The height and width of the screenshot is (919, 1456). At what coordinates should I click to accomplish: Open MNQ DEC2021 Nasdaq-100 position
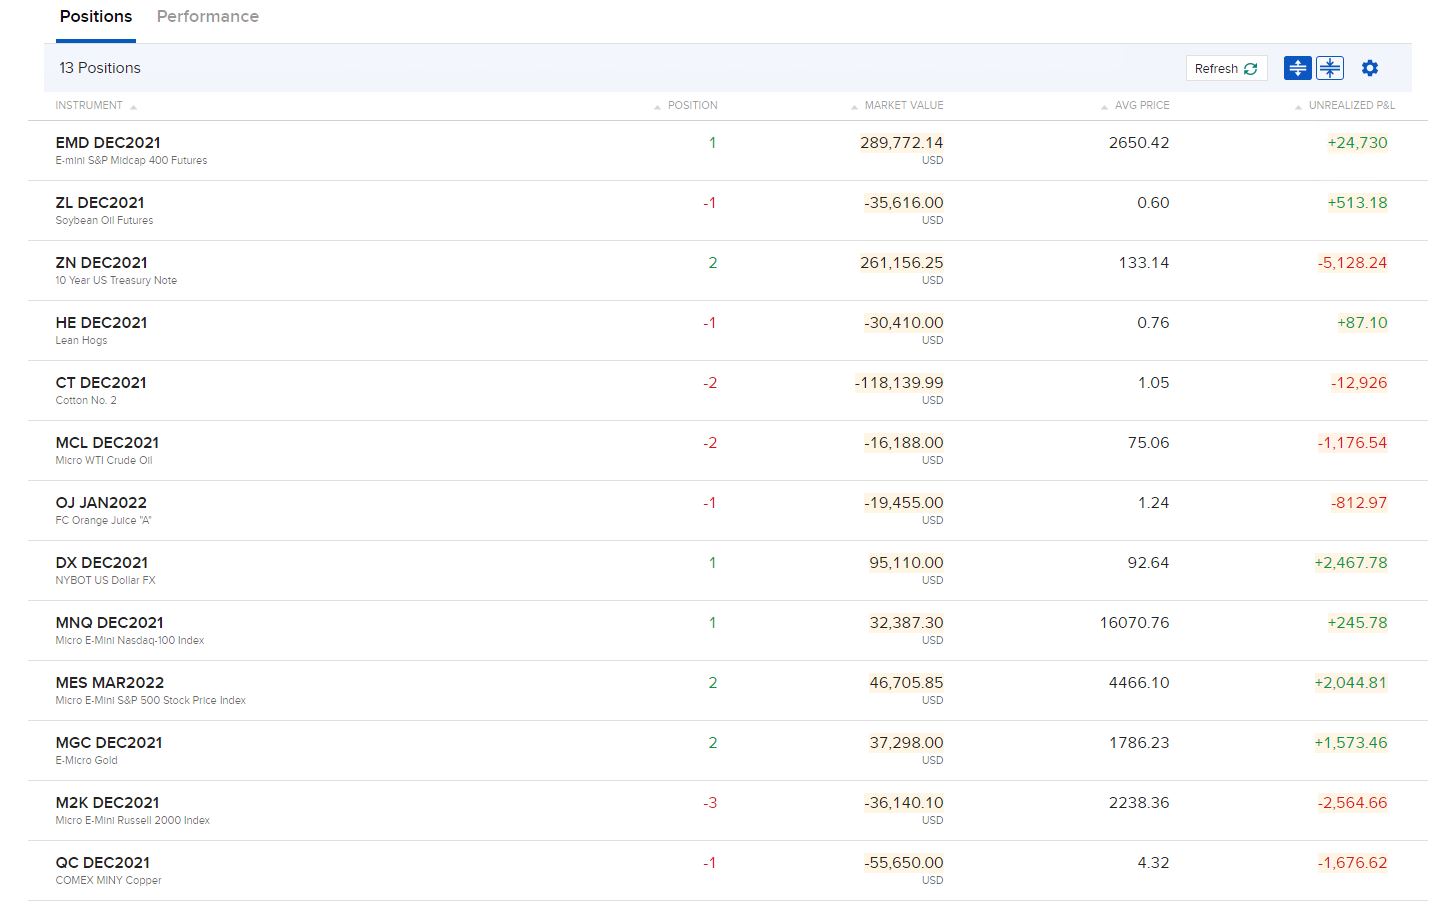click(x=109, y=623)
